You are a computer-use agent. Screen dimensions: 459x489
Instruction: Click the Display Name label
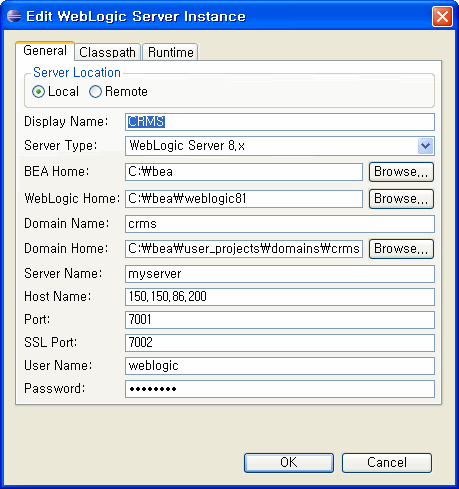coord(66,122)
